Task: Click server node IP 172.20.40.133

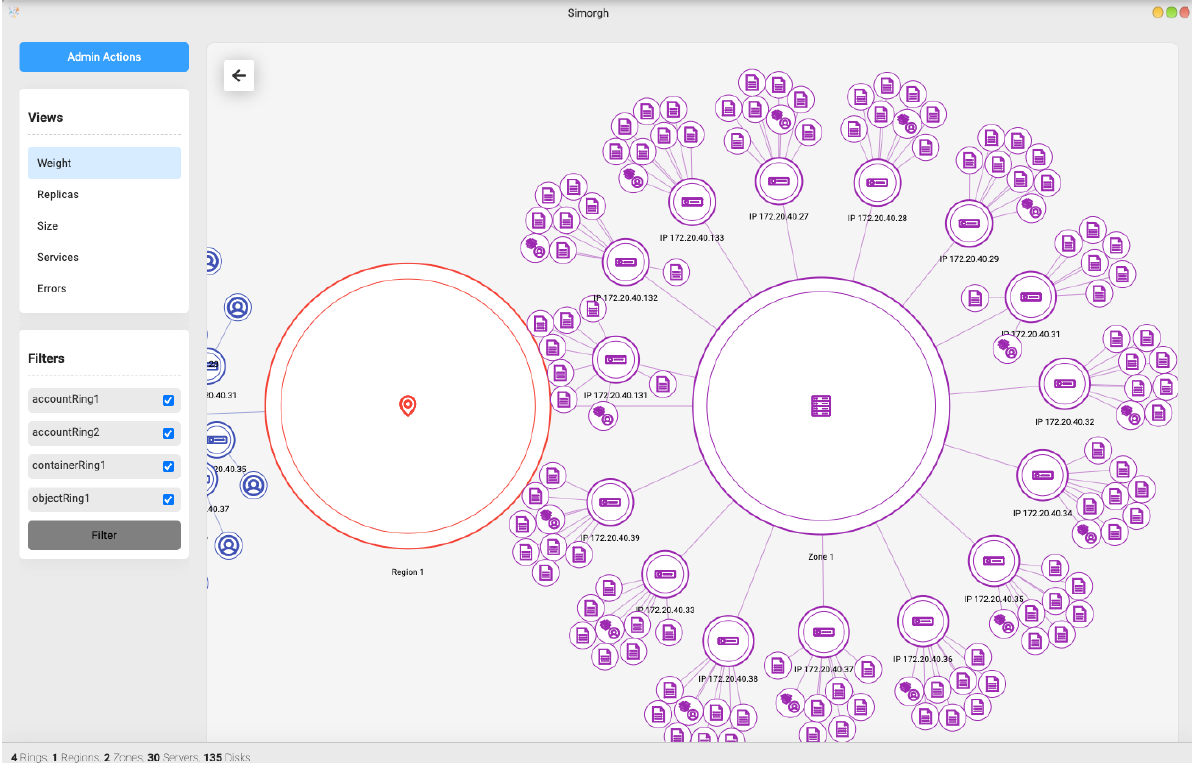Action: [x=692, y=202]
